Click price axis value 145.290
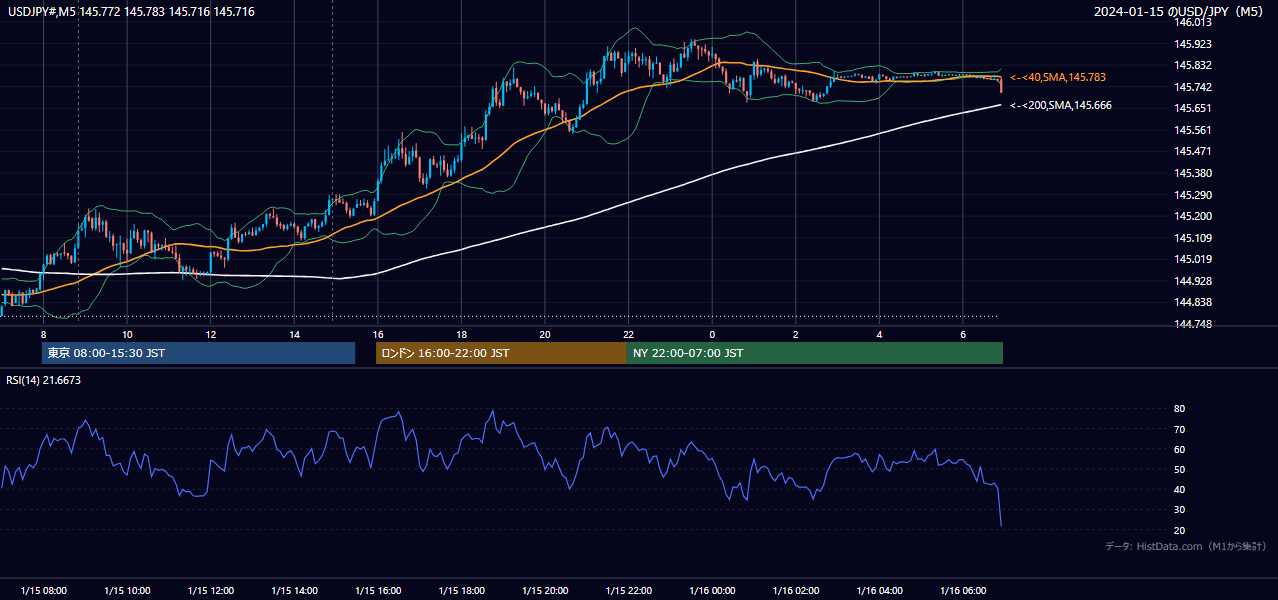Screen dimensions: 1278x600 coord(1193,195)
